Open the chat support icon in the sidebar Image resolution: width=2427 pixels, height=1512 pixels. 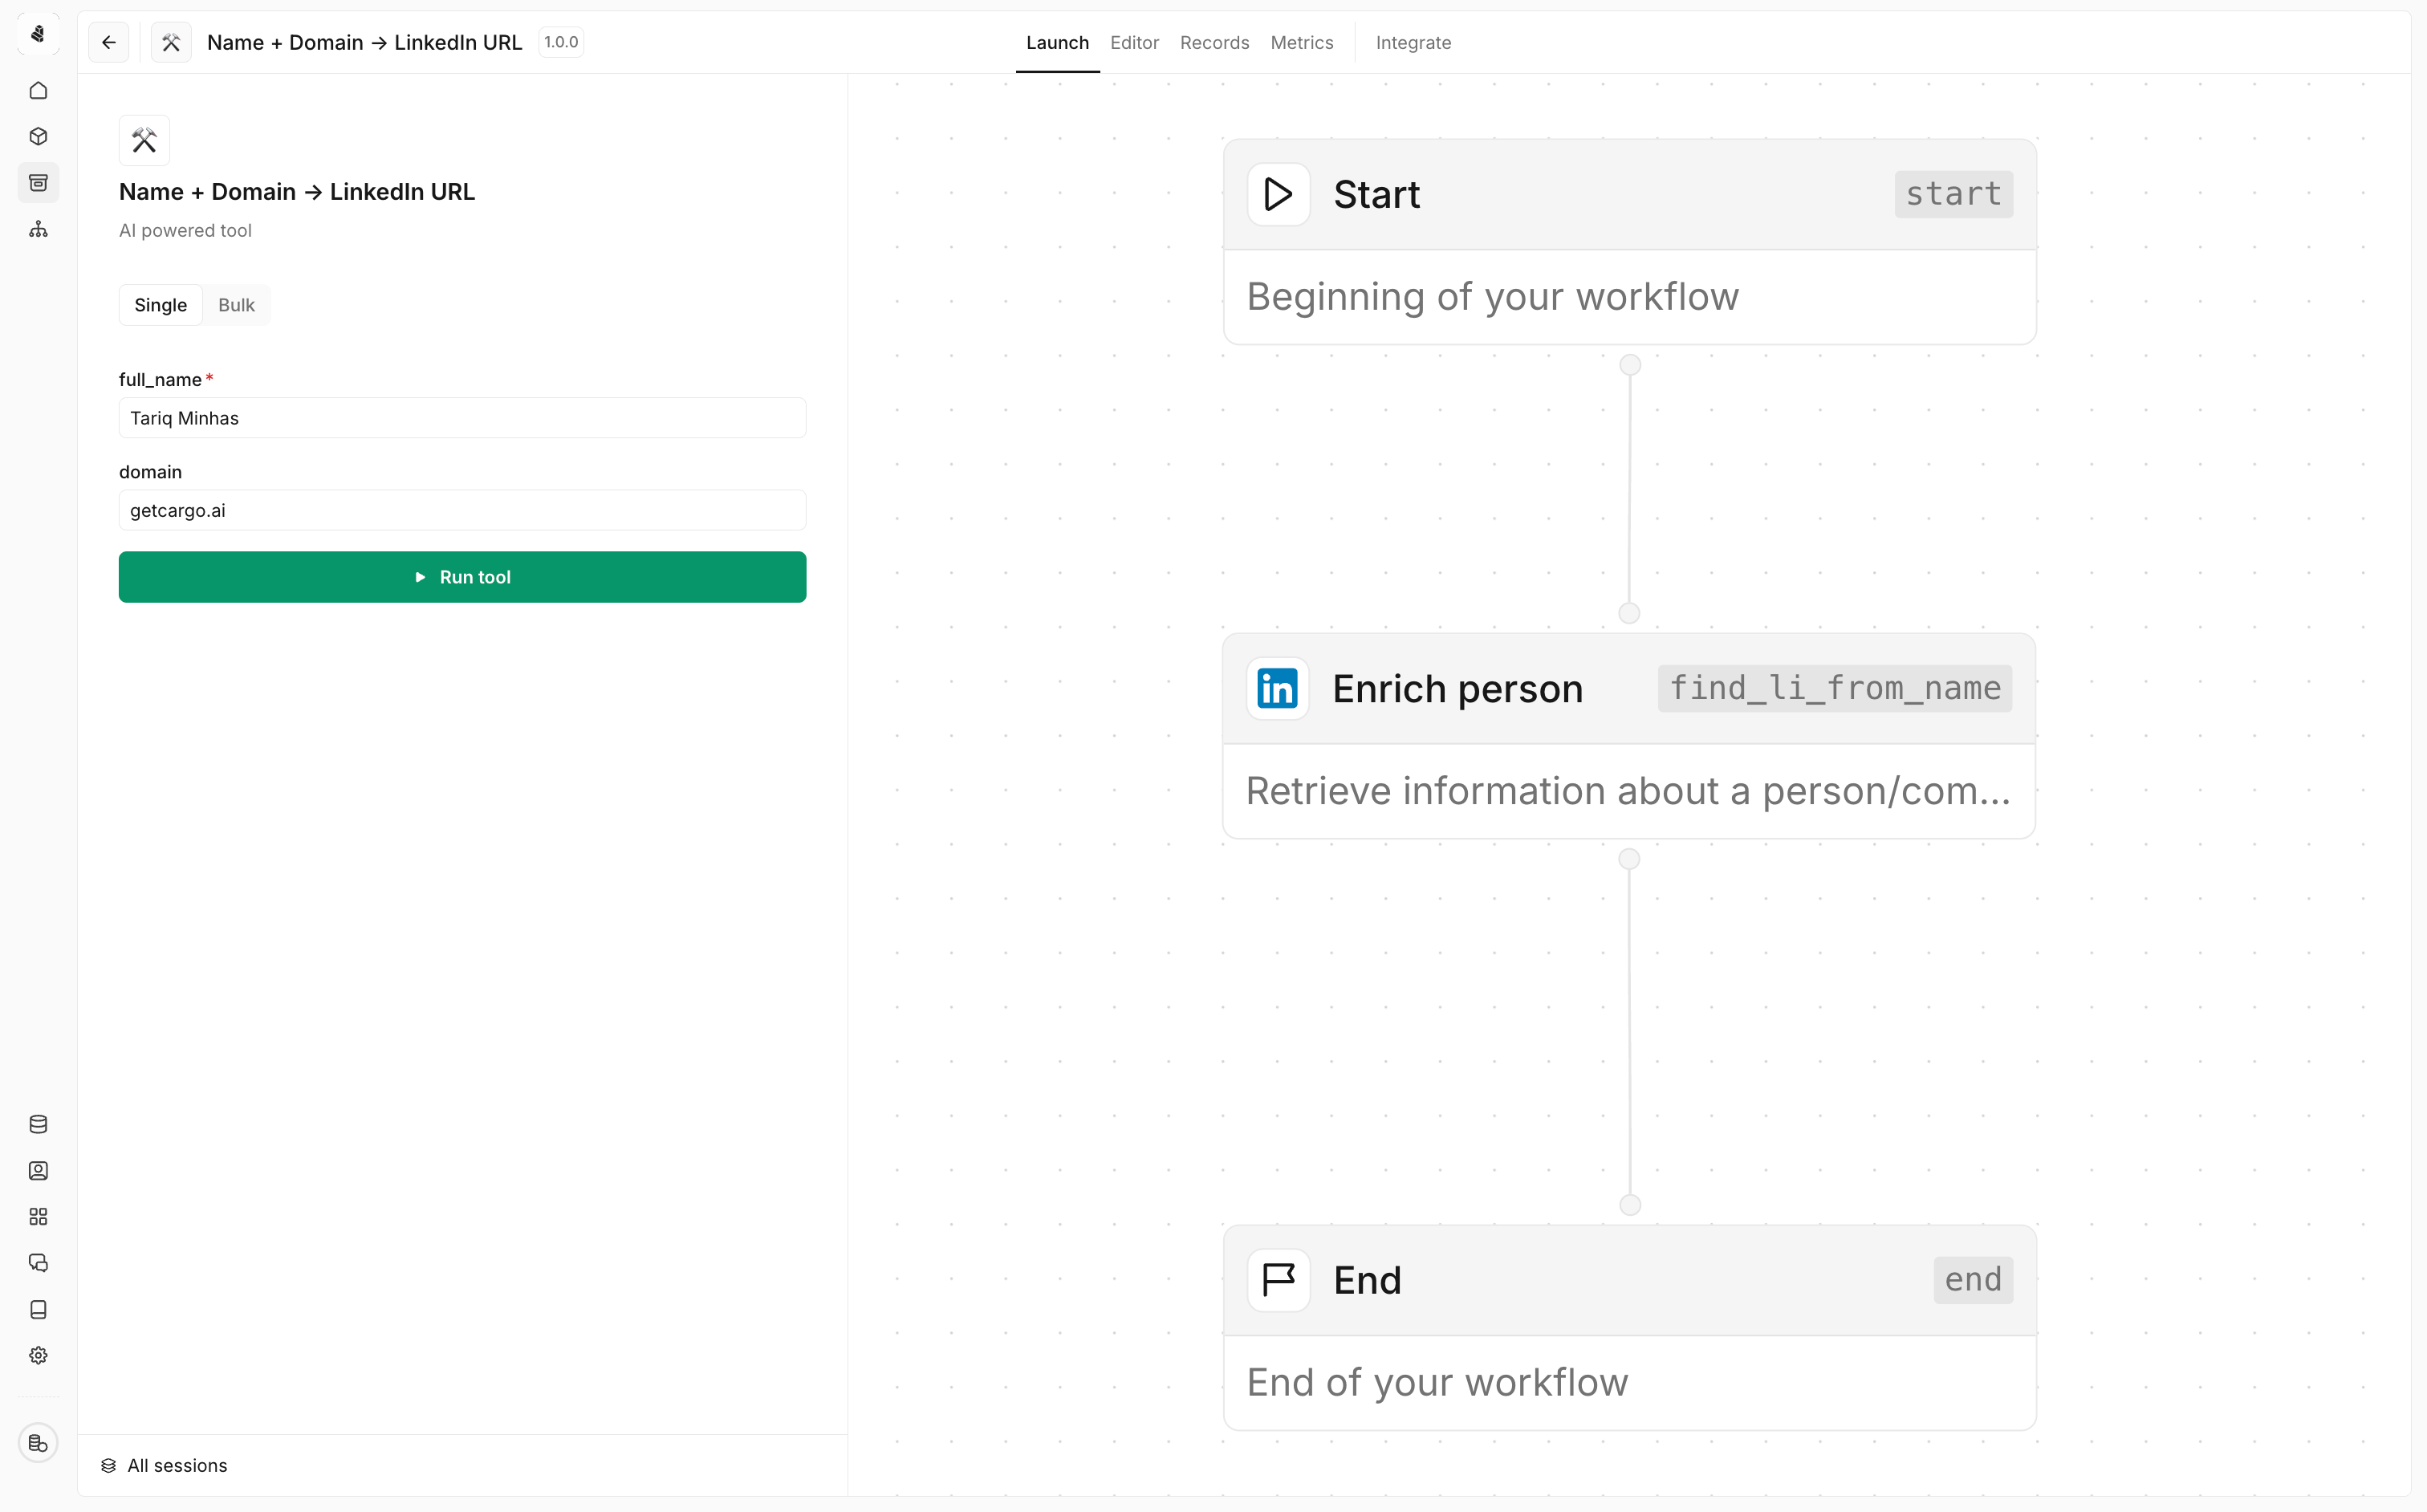pos(38,1263)
